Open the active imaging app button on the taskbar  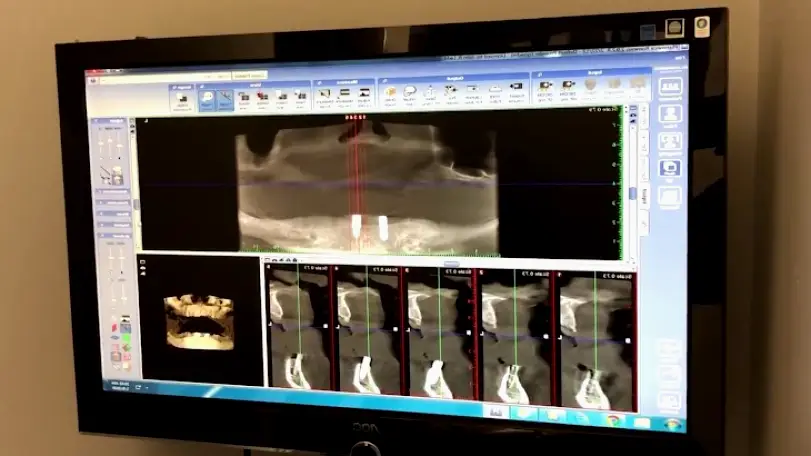pos(496,412)
